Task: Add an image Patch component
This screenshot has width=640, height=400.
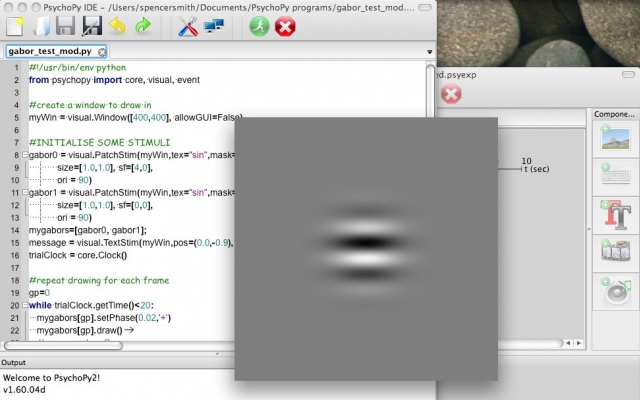Action: pyautogui.click(x=615, y=139)
